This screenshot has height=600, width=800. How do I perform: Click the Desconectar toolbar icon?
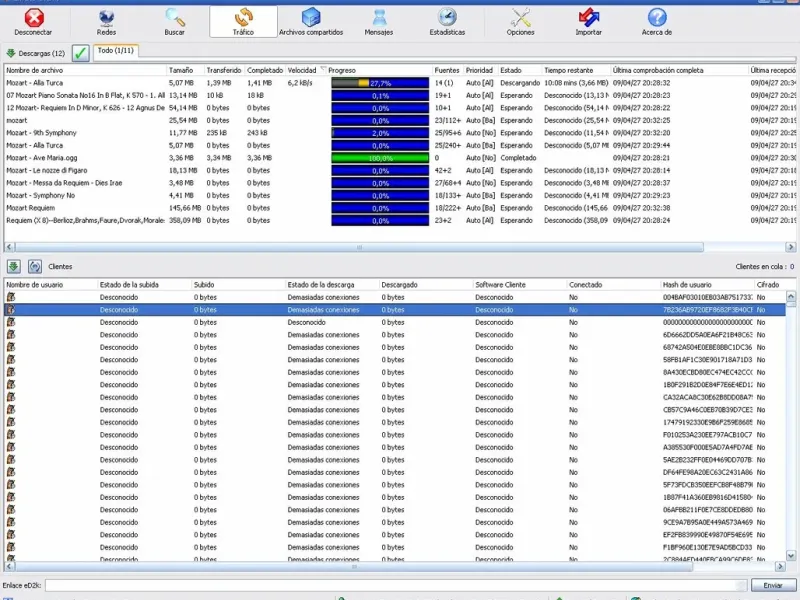click(34, 21)
